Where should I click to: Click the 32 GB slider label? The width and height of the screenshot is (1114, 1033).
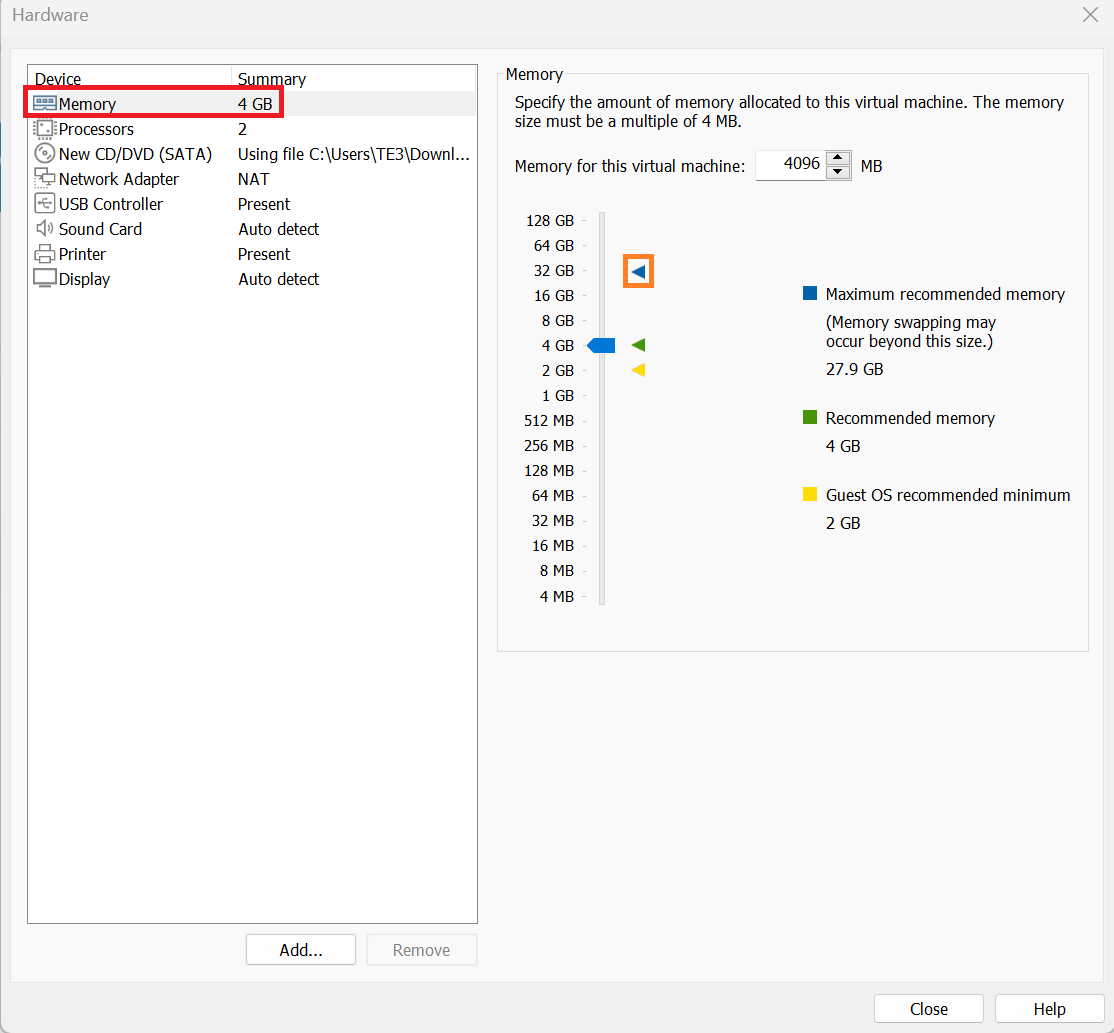coord(553,271)
